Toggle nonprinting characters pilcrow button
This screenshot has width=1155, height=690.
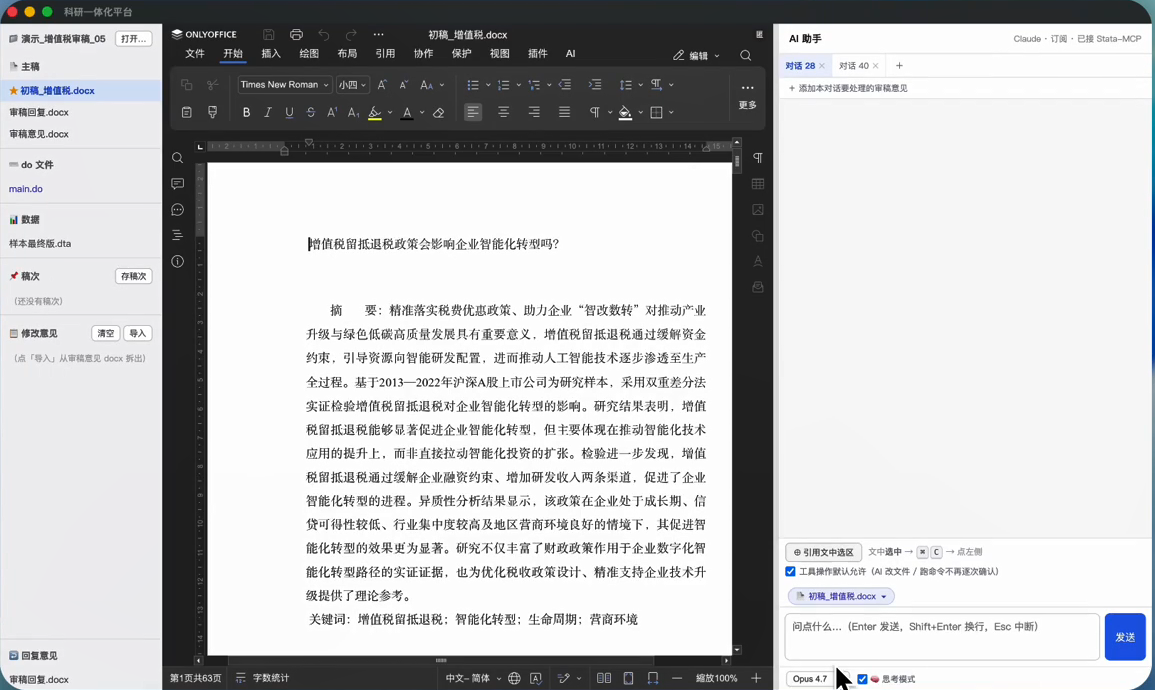coord(594,113)
